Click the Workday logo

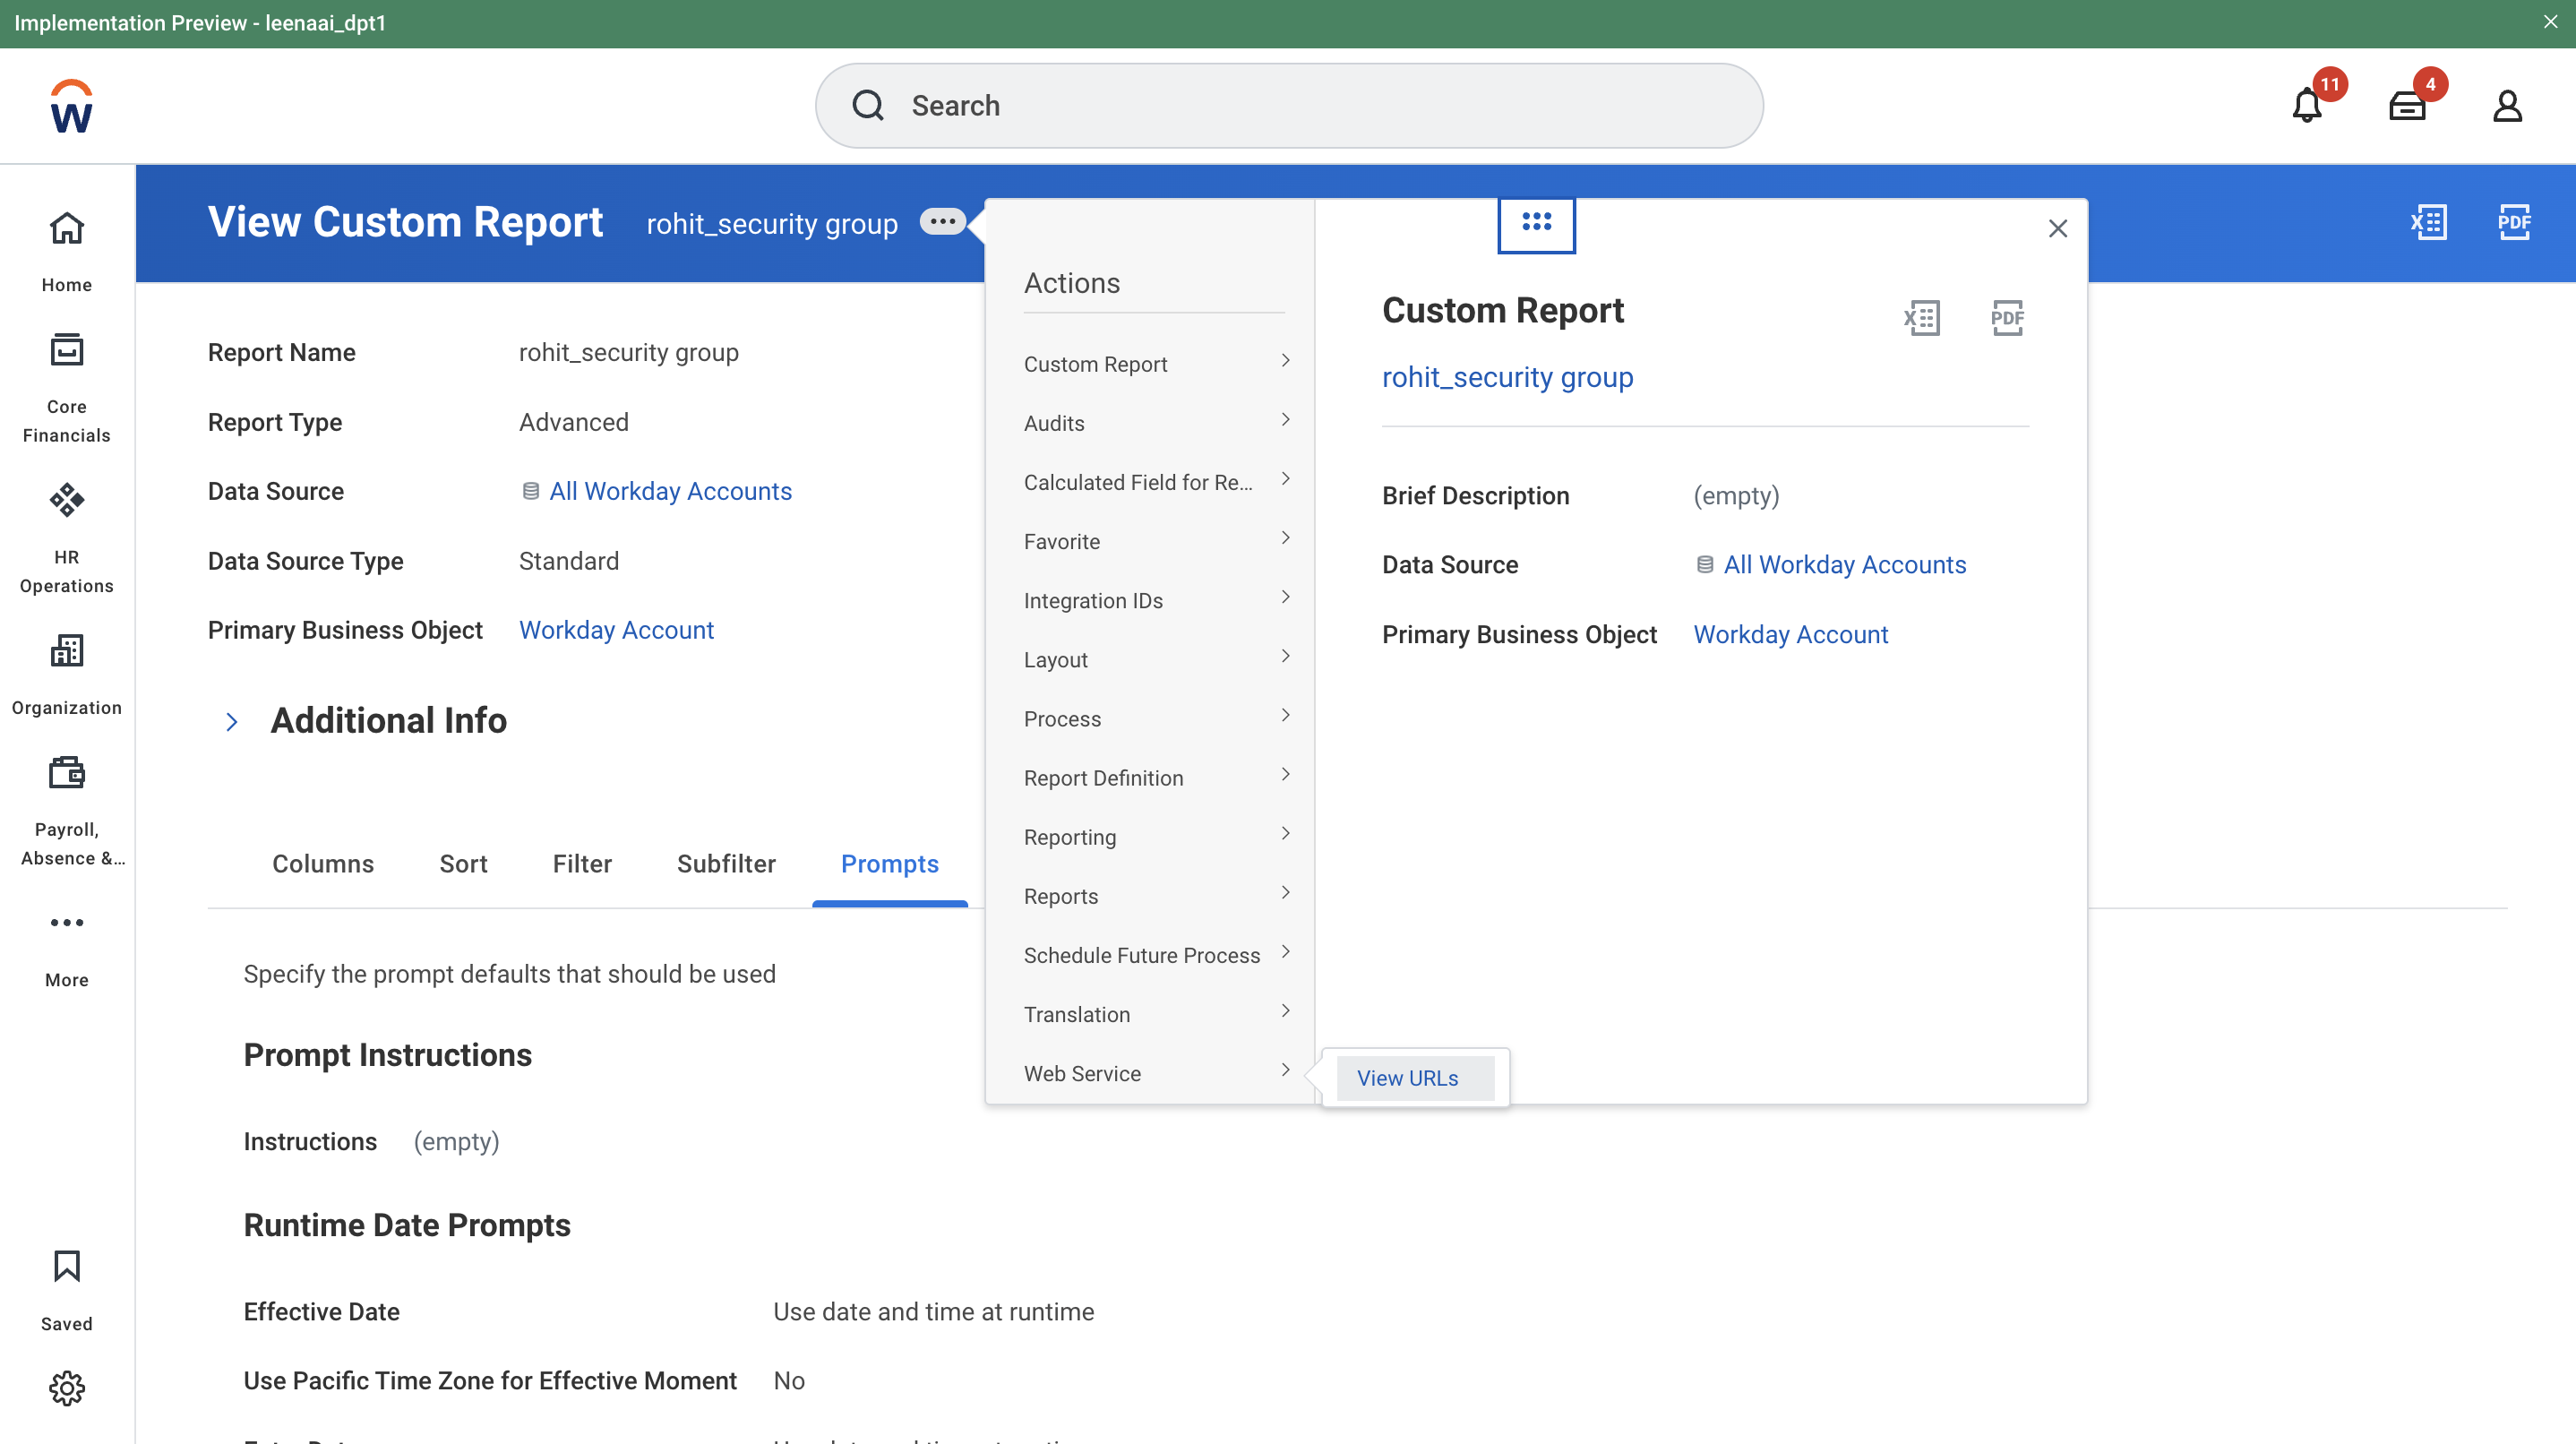click(71, 107)
